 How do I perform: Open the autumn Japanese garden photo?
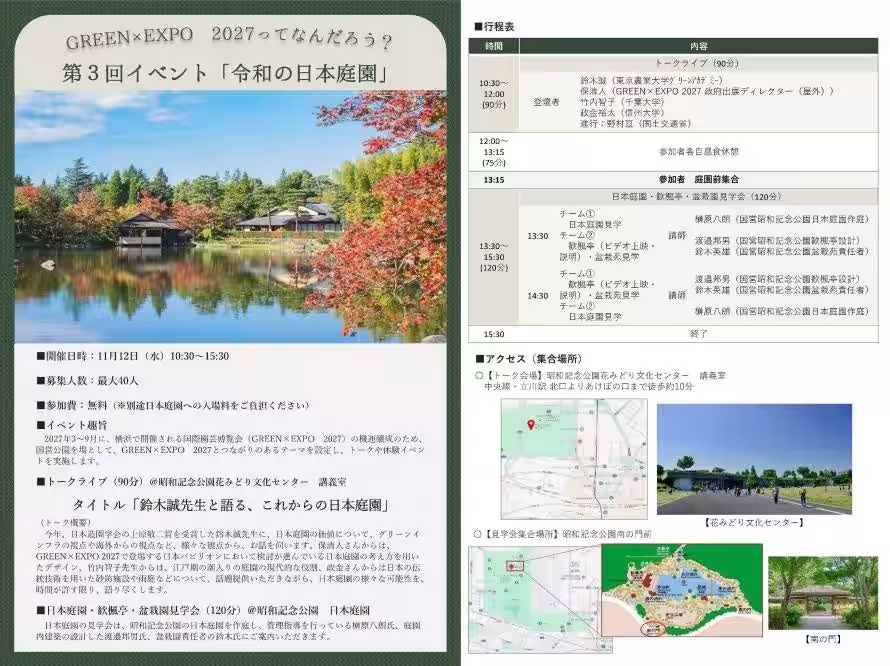[230, 216]
